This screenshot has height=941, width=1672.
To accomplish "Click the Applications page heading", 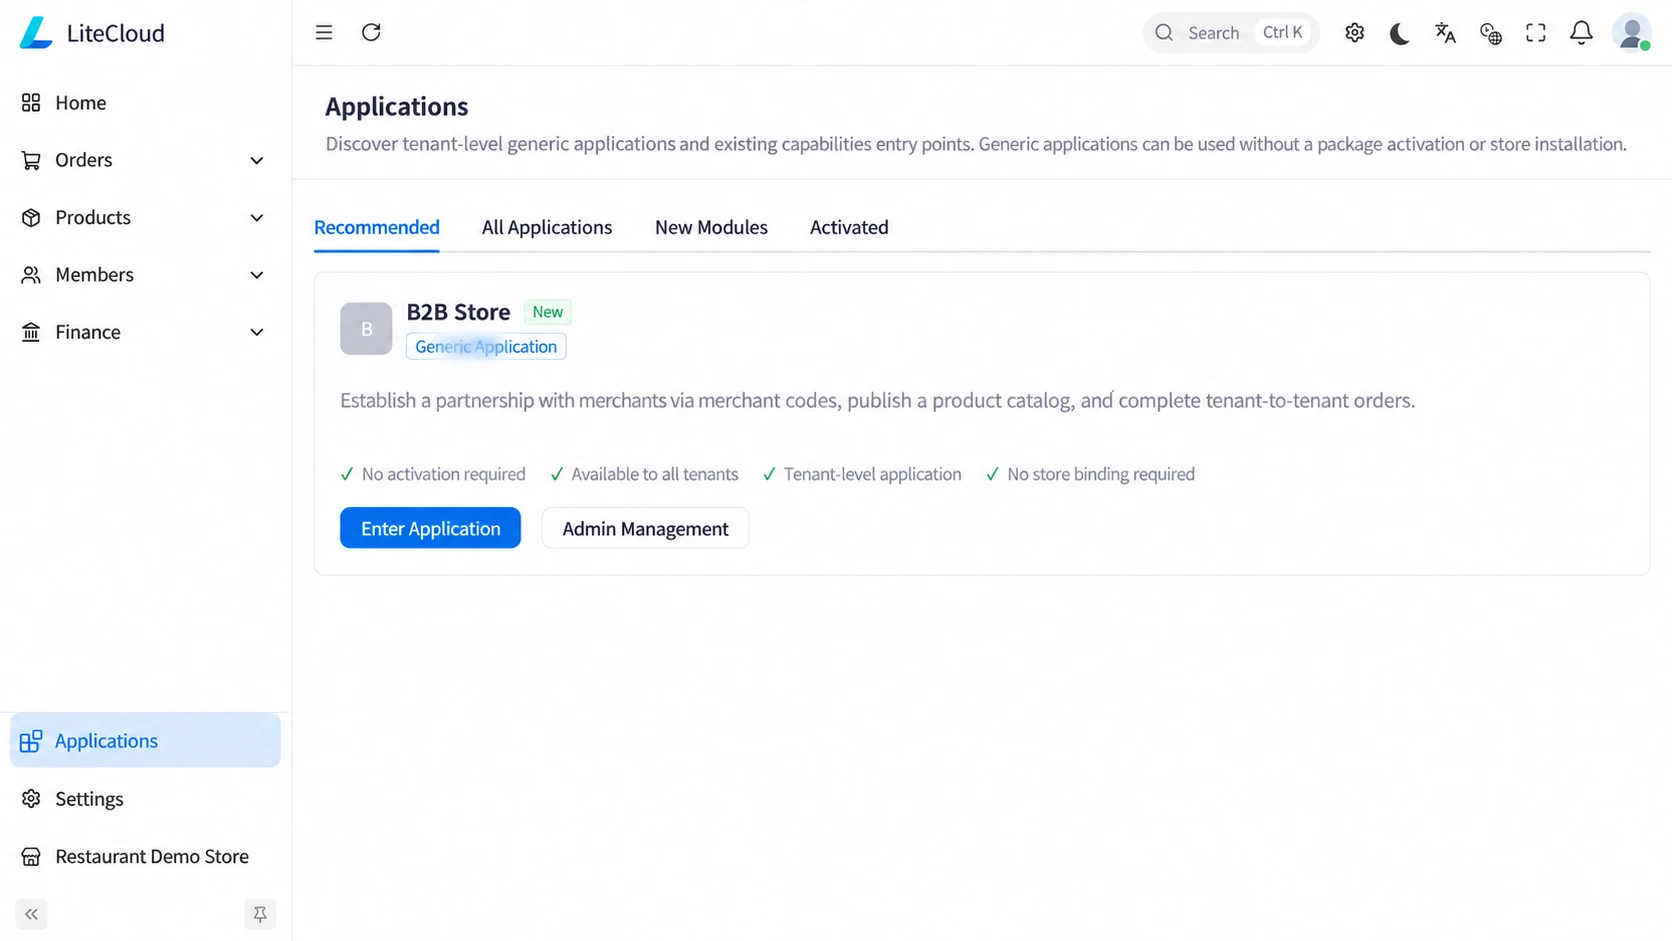I will 396,106.
